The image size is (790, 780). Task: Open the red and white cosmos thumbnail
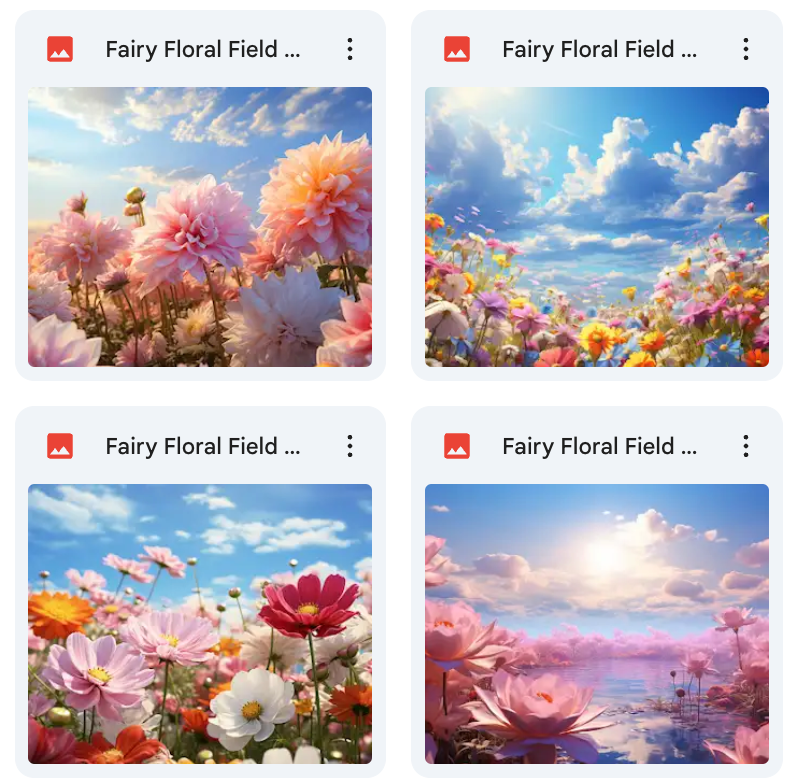pyautogui.click(x=200, y=624)
